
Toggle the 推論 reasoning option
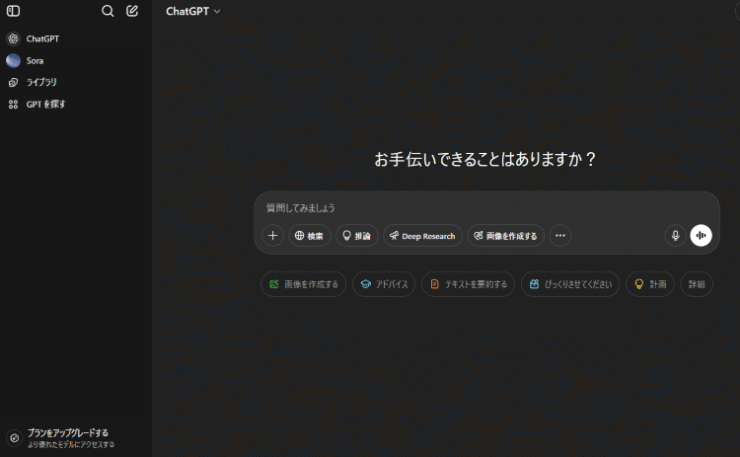357,236
